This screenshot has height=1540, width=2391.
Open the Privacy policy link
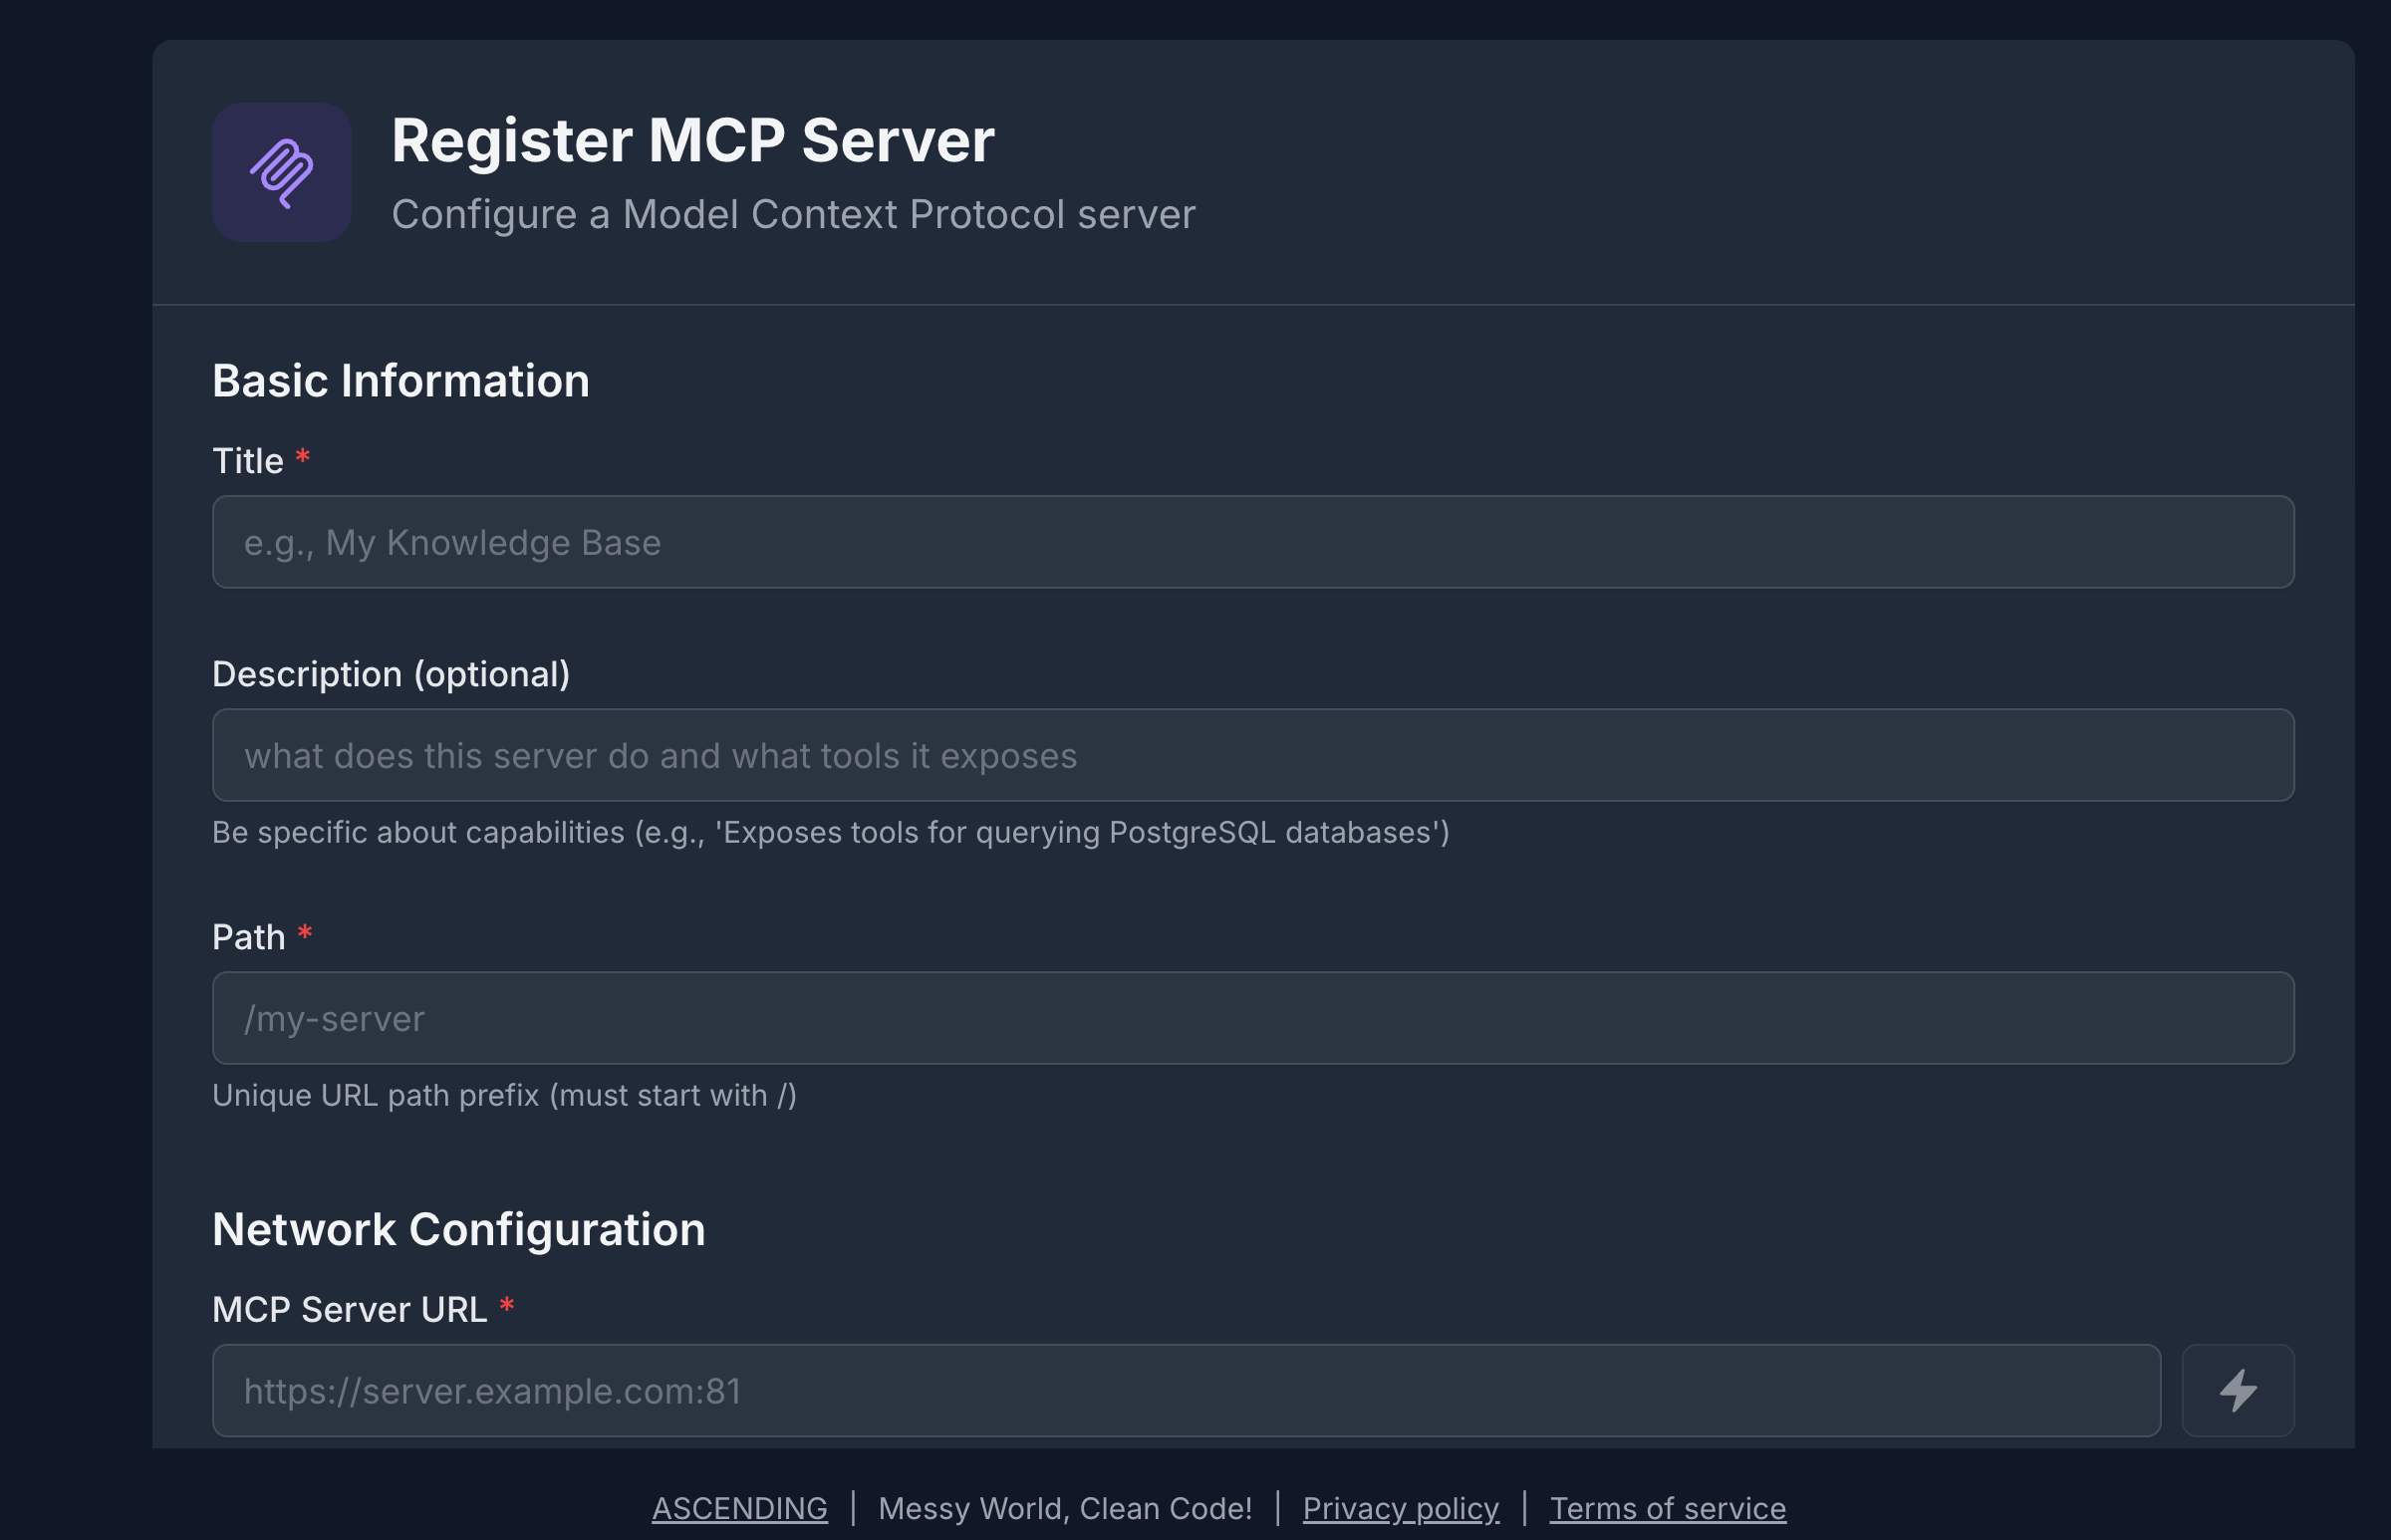coord(1401,1508)
